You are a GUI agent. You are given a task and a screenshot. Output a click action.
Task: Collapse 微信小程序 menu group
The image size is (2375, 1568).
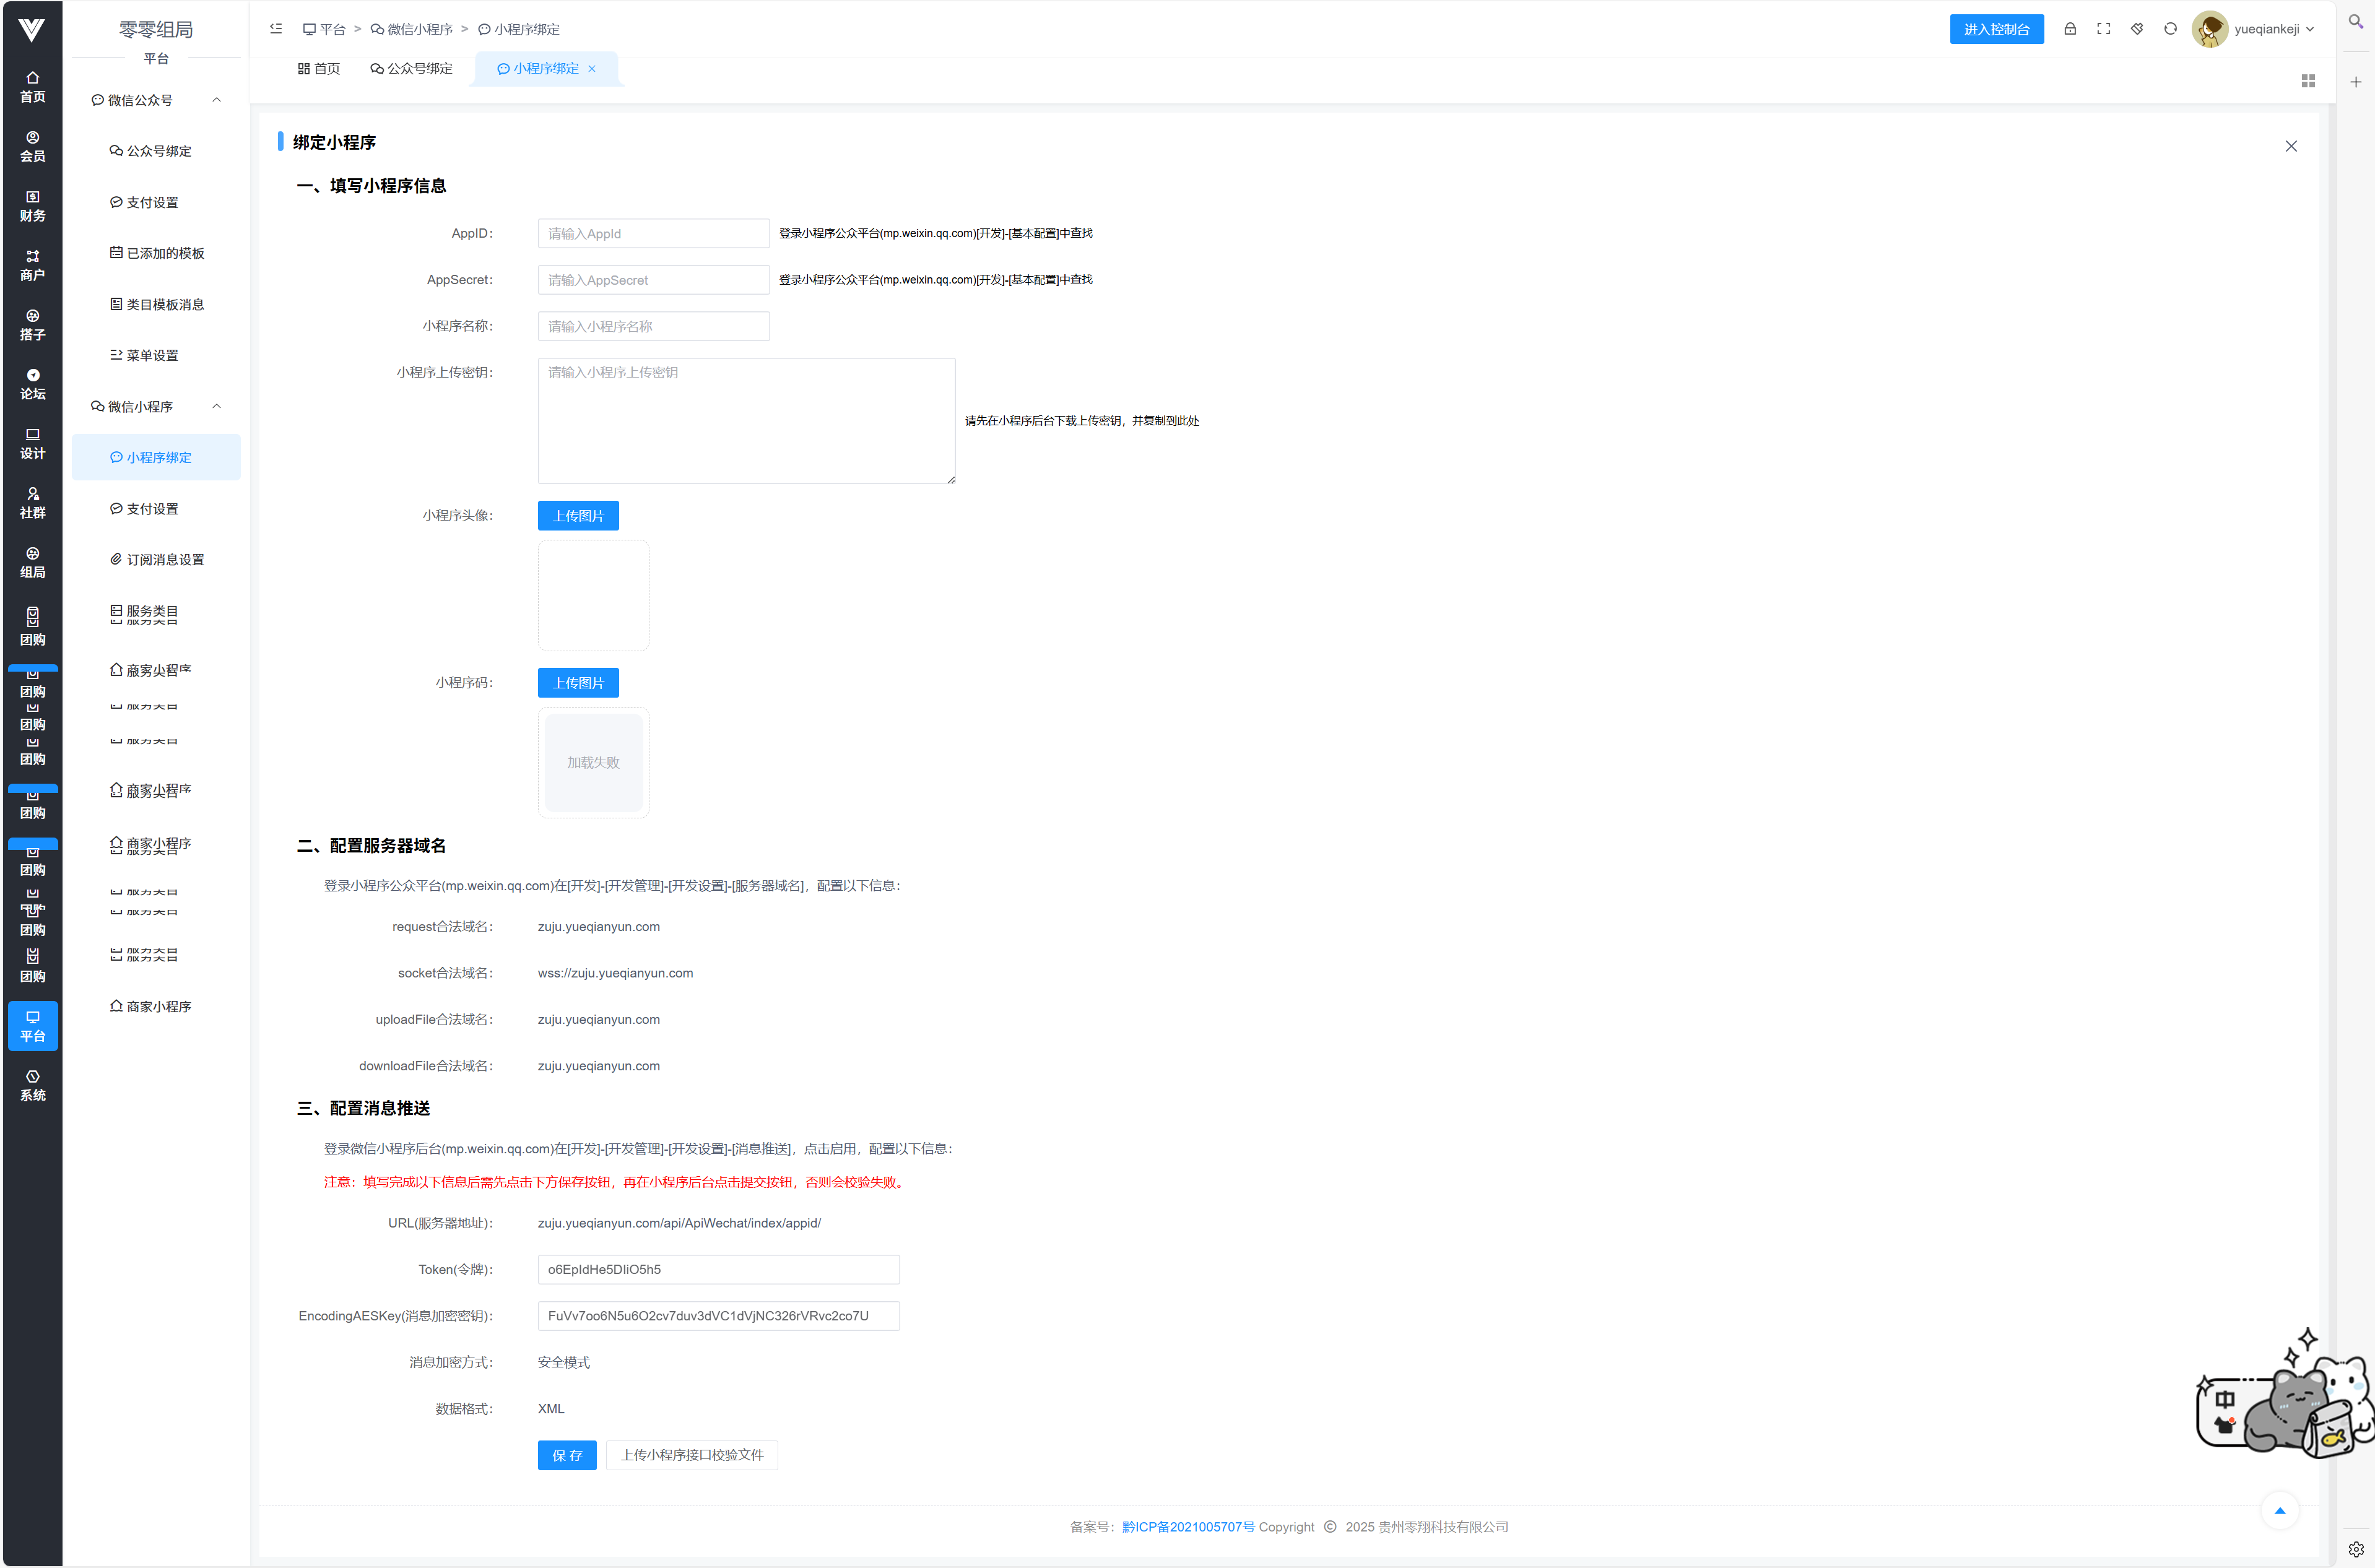coord(216,406)
